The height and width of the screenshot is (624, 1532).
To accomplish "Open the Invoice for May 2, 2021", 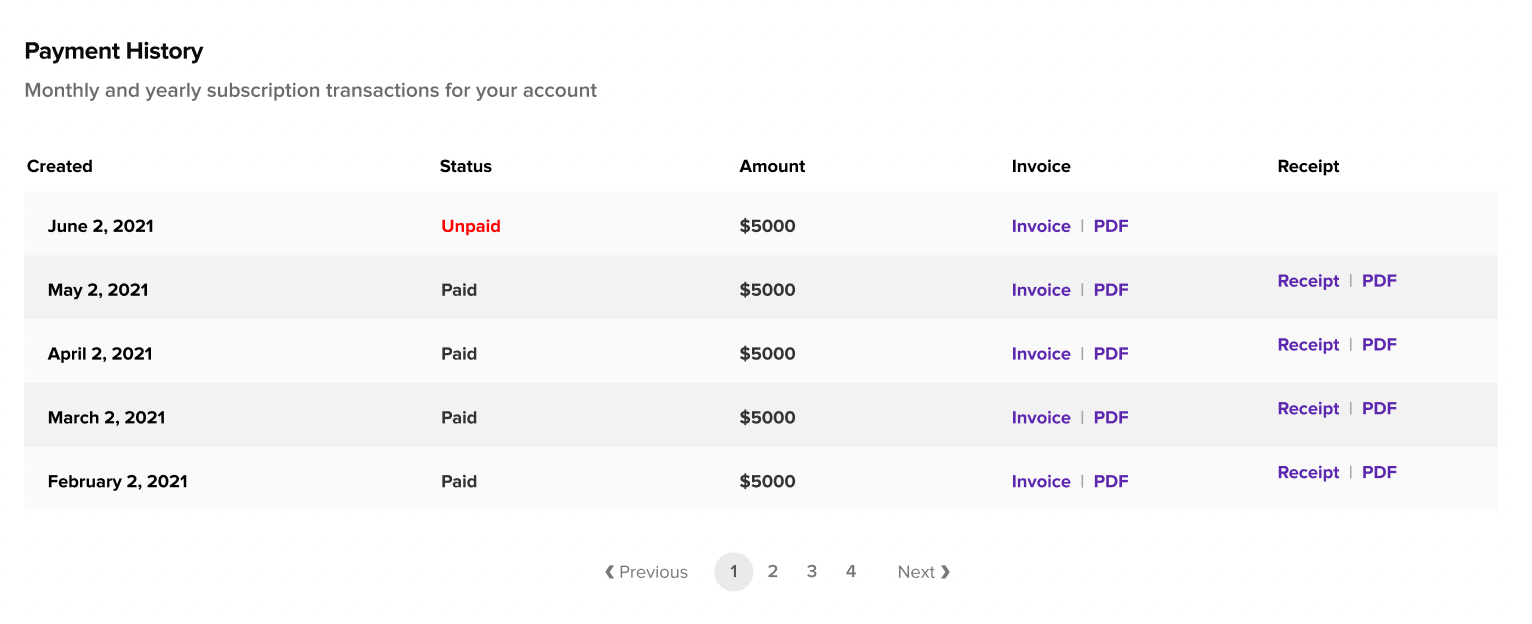I will (1041, 289).
